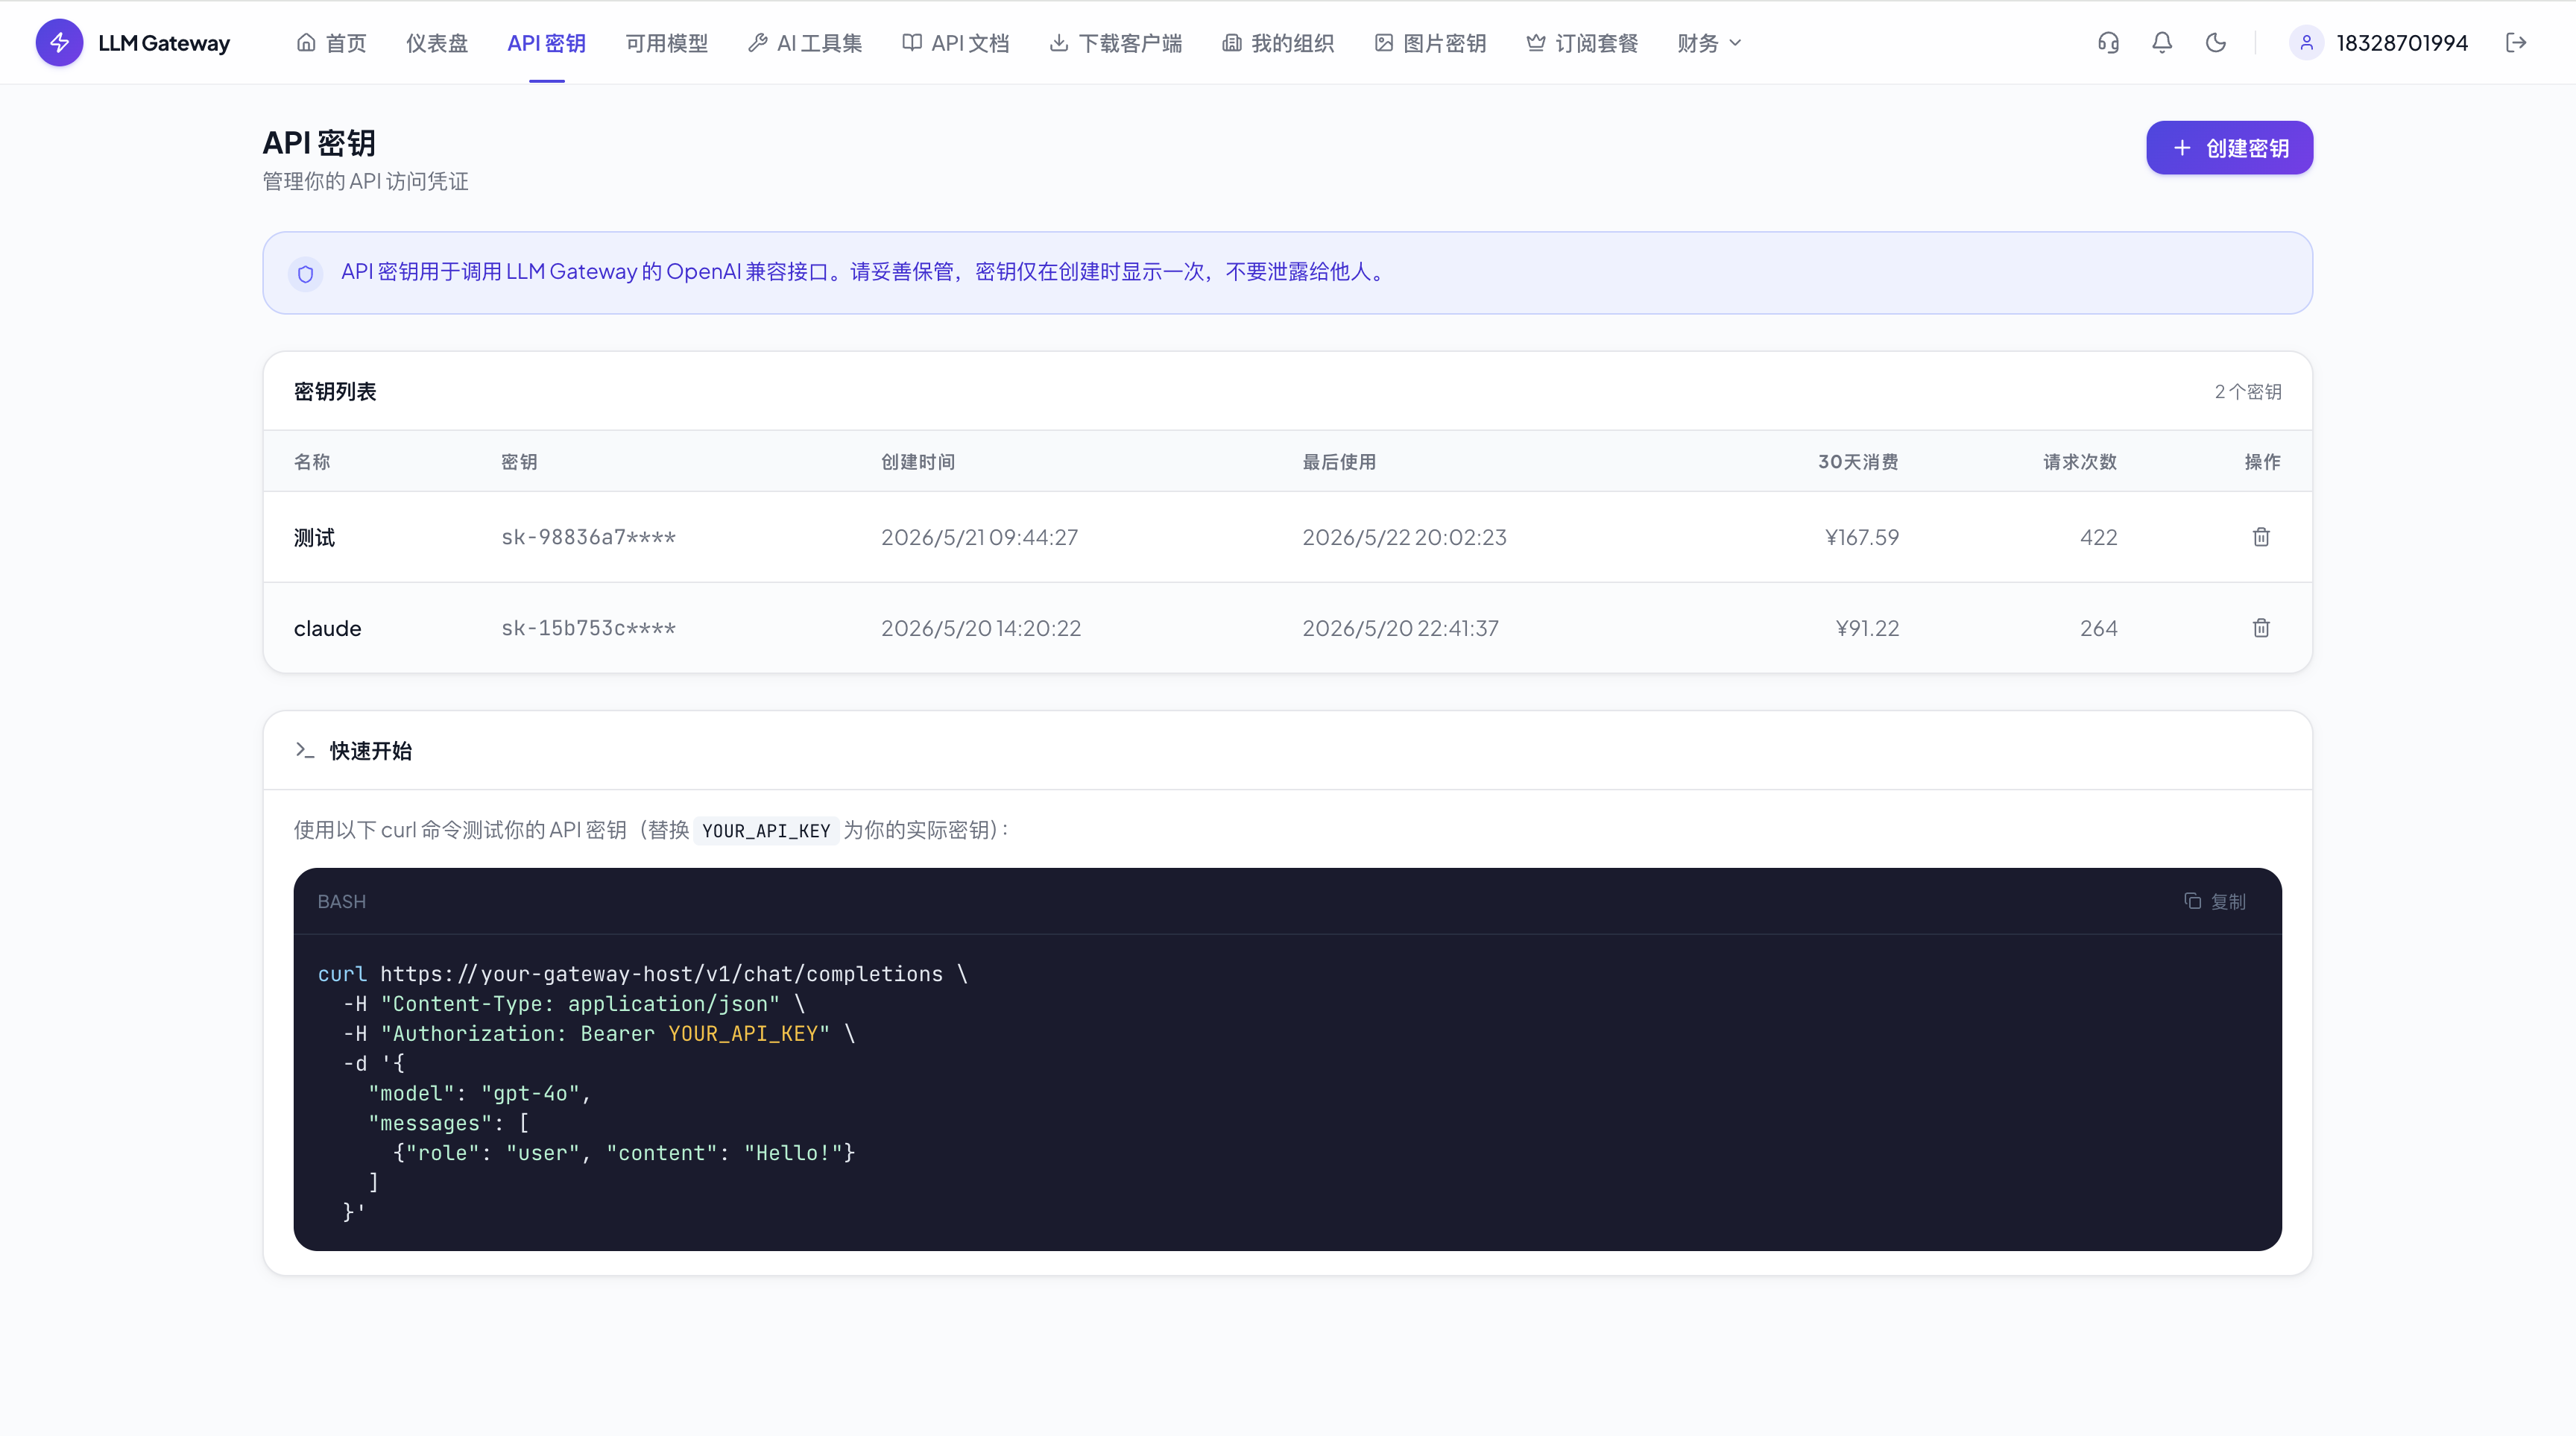Open 下载客户端 tab
Image resolution: width=2576 pixels, height=1436 pixels.
(x=1116, y=43)
